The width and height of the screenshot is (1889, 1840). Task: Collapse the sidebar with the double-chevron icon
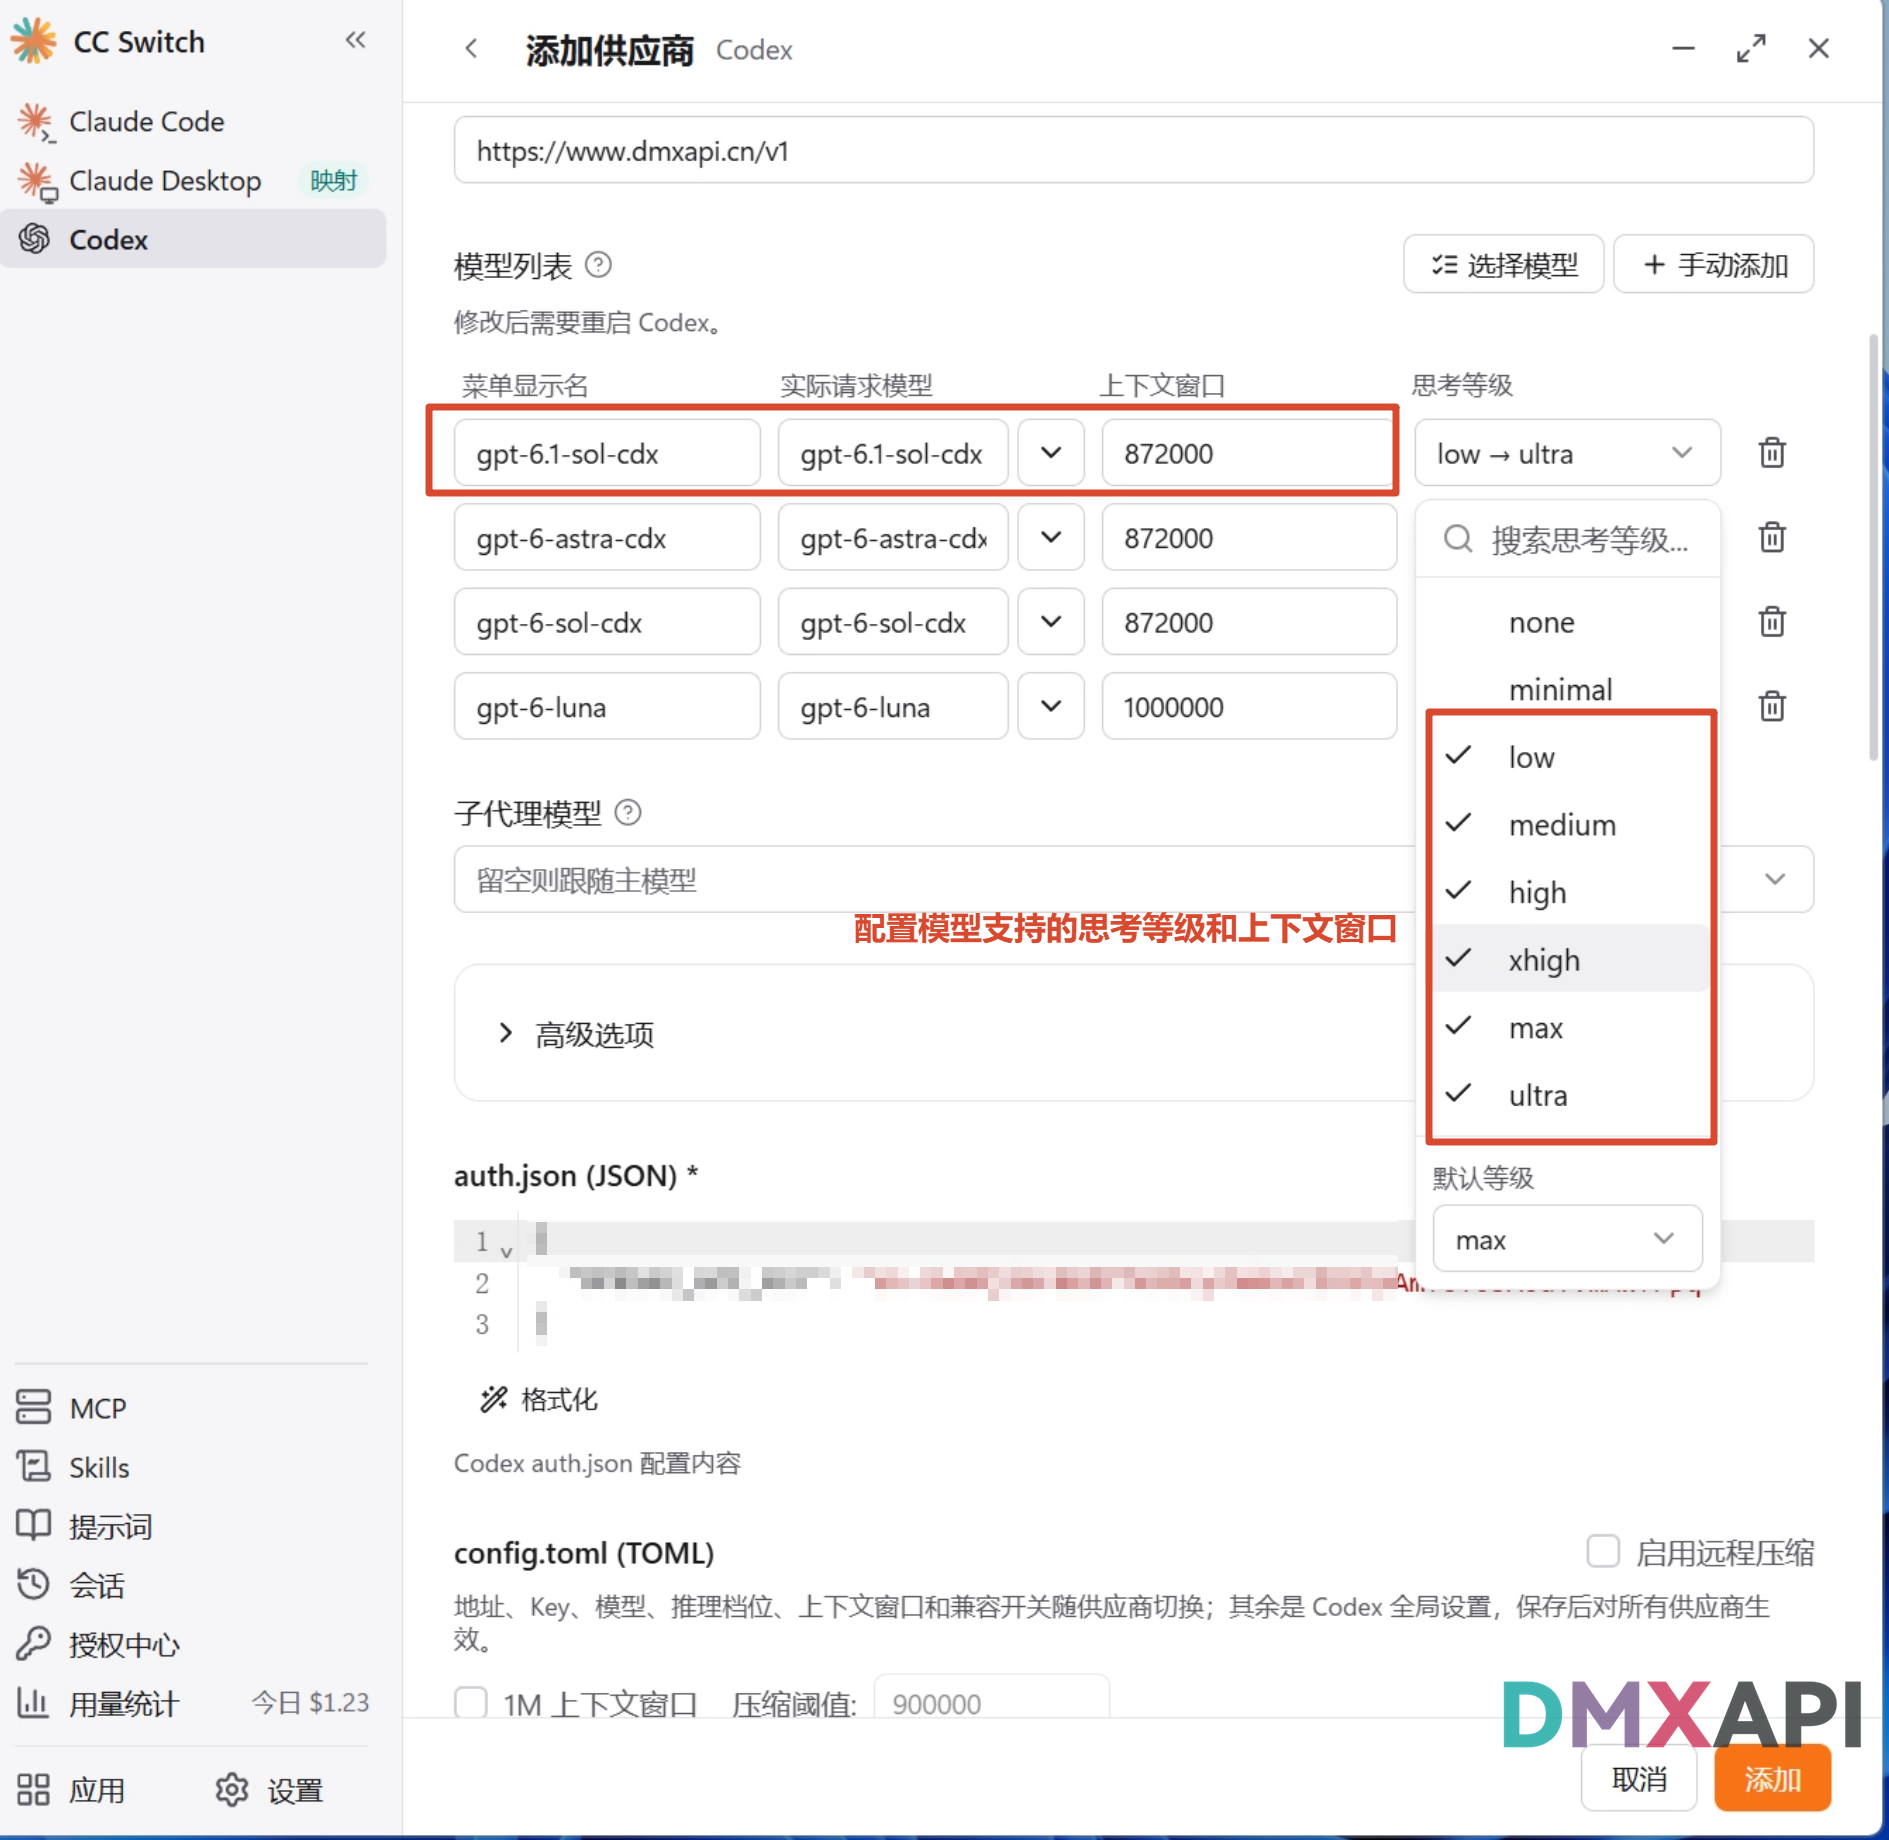(x=355, y=40)
